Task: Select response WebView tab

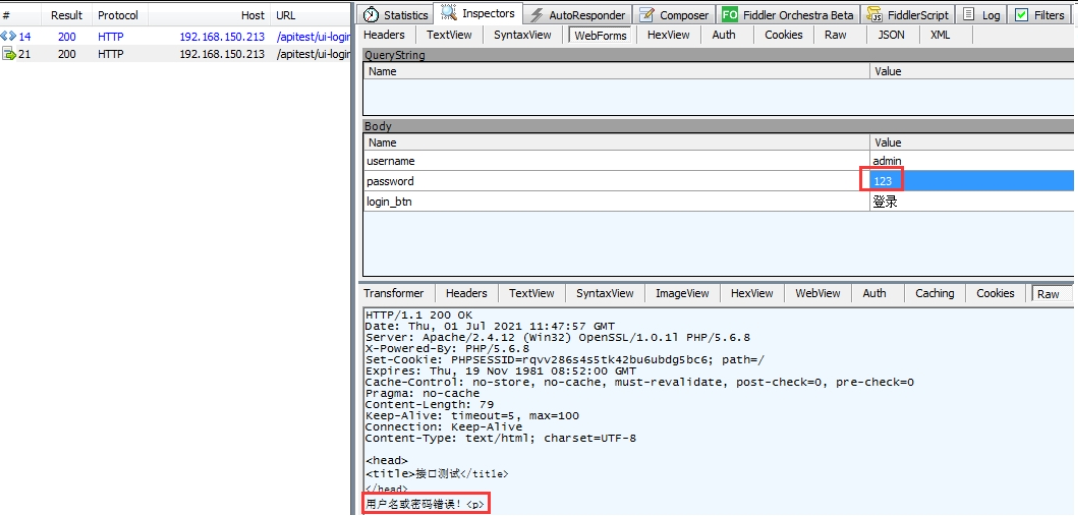Action: click(x=817, y=293)
